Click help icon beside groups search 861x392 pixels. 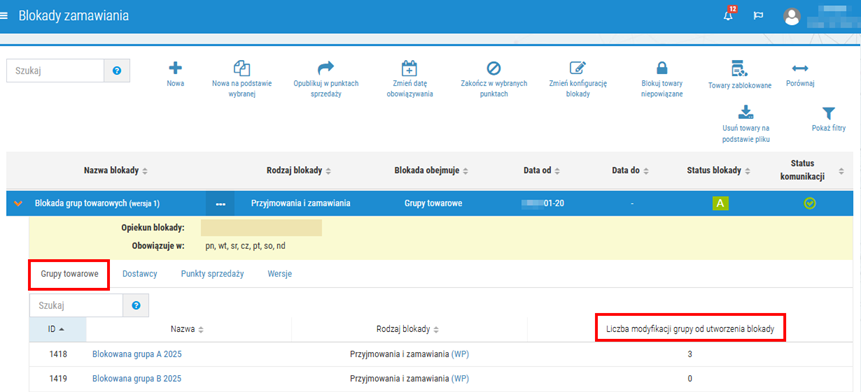point(136,306)
